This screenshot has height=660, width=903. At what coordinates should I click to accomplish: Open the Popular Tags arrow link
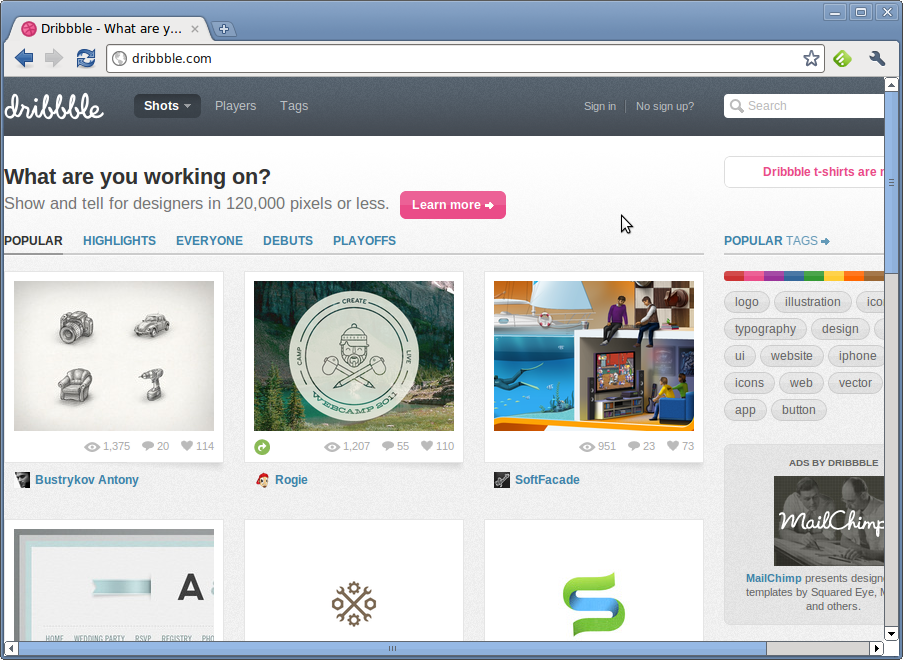point(776,241)
